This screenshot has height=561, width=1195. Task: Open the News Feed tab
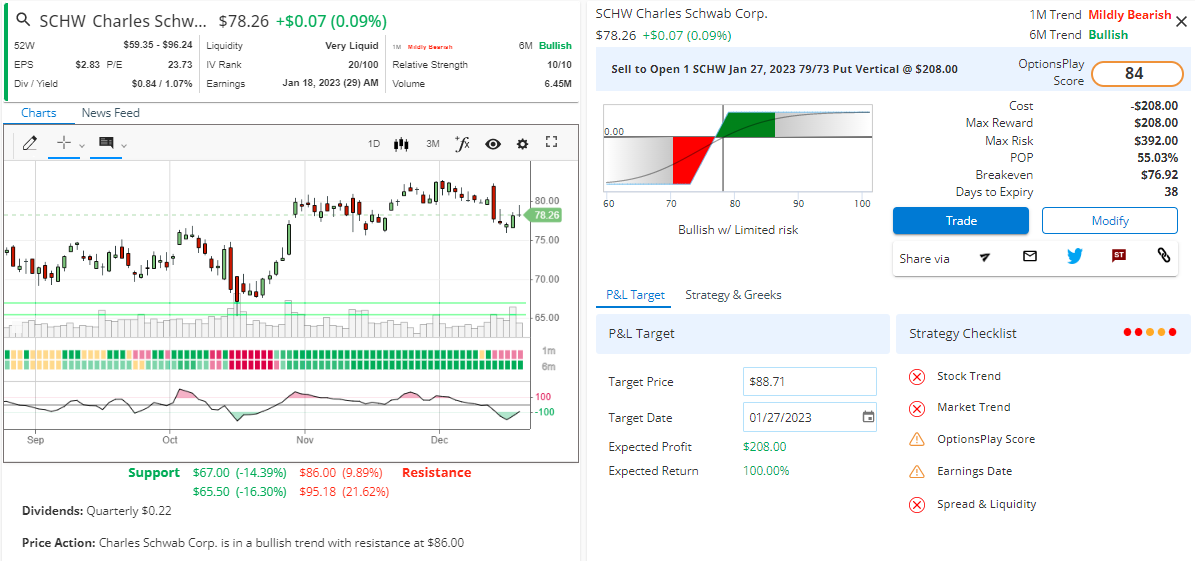tap(111, 113)
